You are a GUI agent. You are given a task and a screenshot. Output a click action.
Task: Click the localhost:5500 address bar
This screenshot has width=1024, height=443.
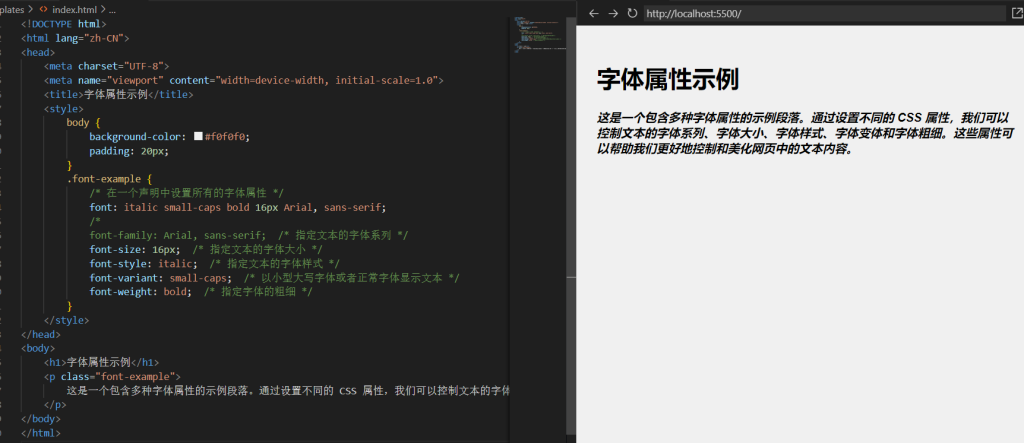pyautogui.click(x=820, y=13)
